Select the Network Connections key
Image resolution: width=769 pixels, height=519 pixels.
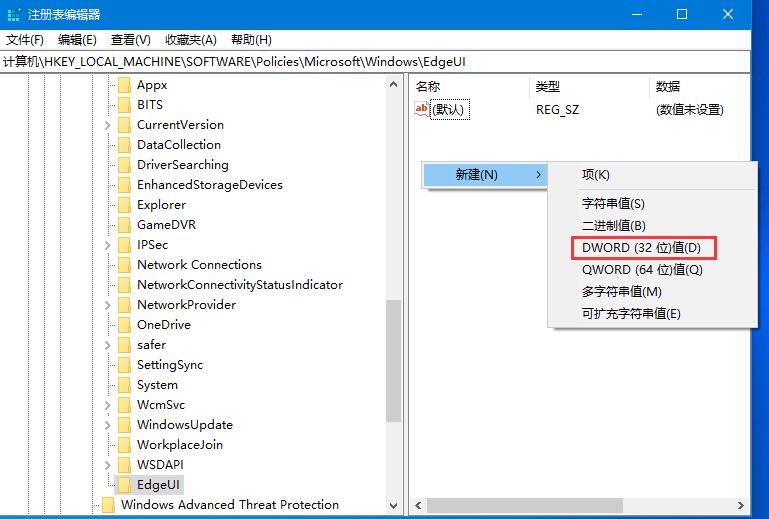click(199, 265)
